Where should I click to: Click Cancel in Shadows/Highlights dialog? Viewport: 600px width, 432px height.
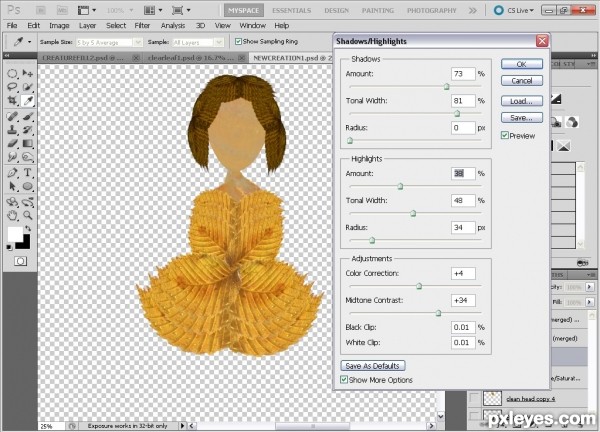[522, 81]
